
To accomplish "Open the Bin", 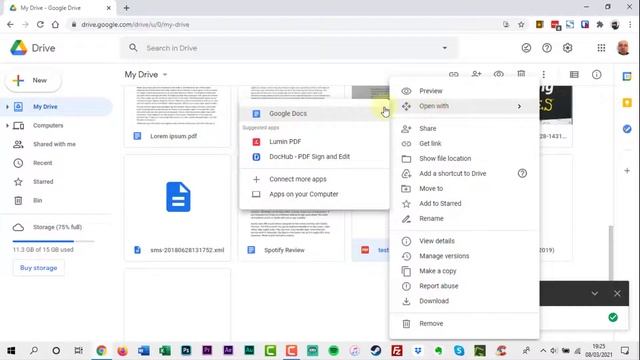I will tap(38, 200).
